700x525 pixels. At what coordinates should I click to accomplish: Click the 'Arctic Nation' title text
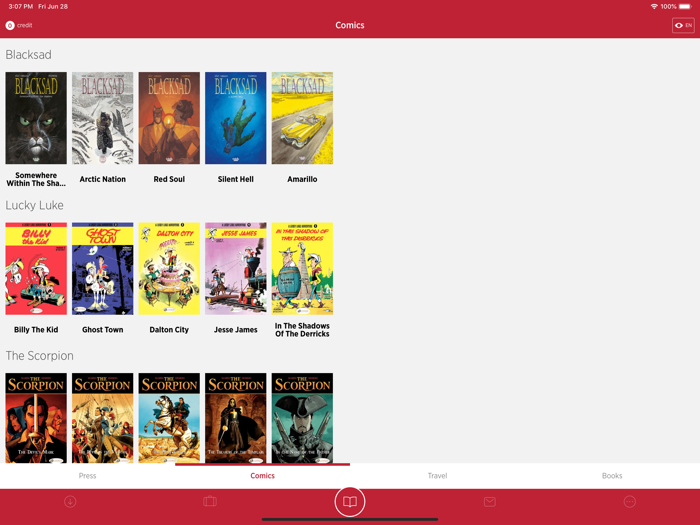click(x=103, y=179)
